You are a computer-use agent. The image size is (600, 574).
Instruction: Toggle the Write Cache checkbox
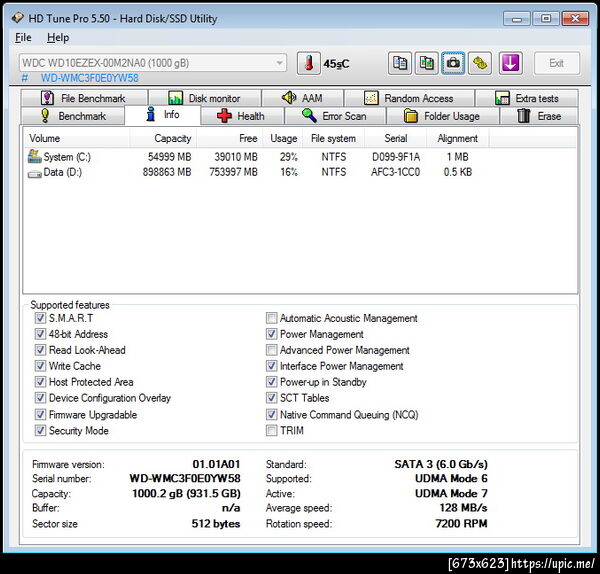tap(40, 366)
